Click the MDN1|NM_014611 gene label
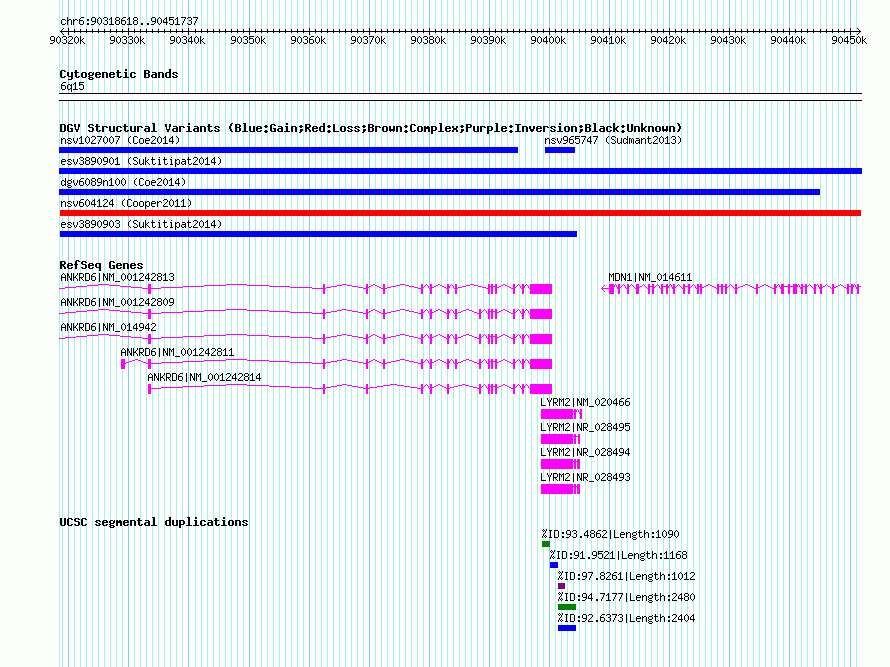 [x=650, y=278]
